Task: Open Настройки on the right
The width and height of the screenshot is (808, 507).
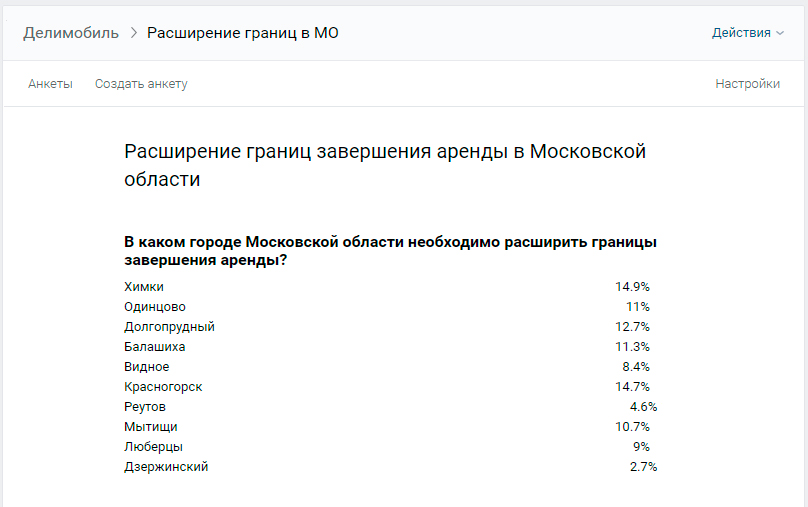Action: [747, 84]
